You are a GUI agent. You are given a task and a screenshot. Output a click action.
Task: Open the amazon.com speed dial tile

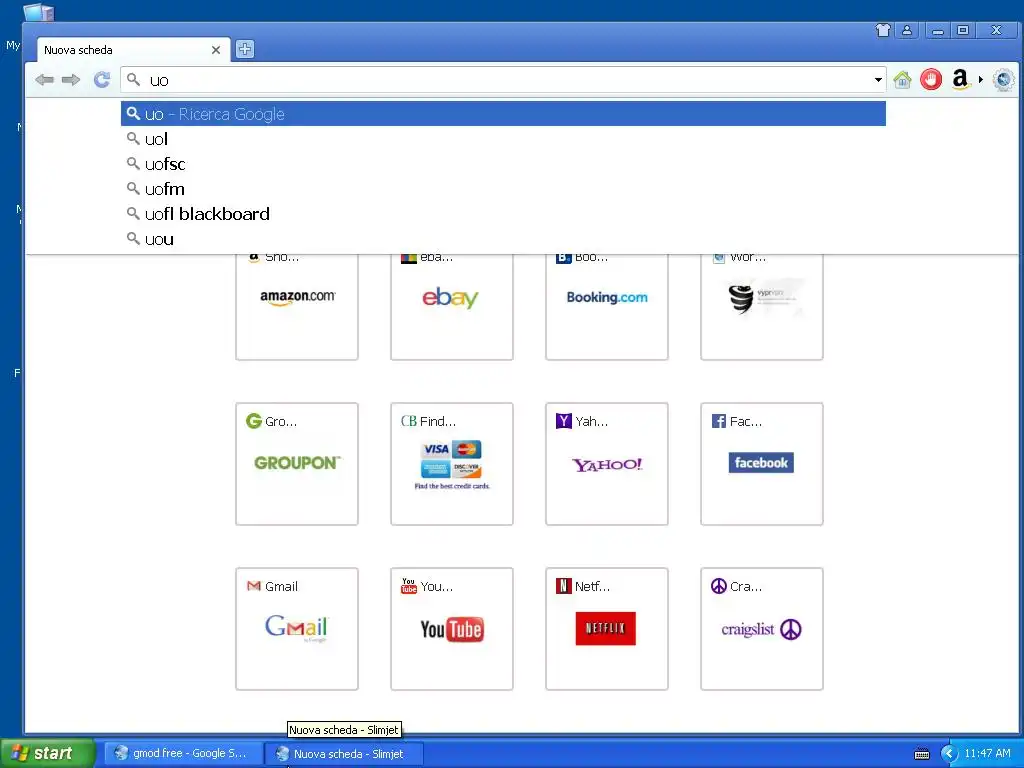(297, 306)
